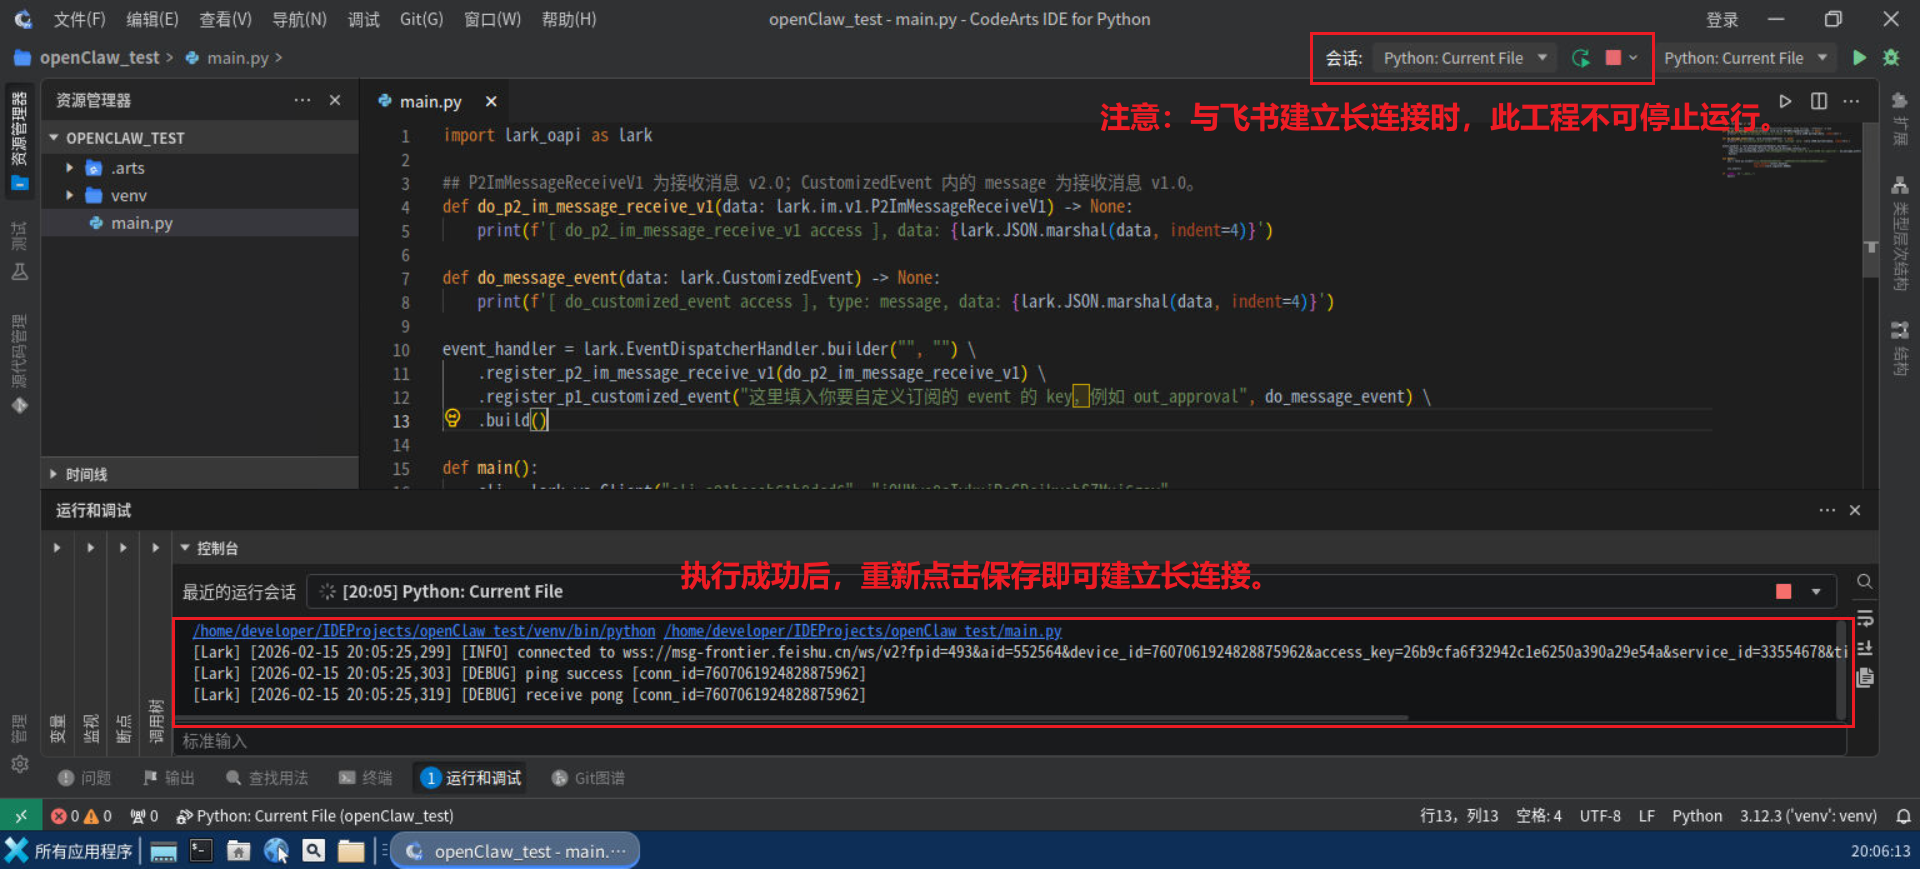The height and width of the screenshot is (869, 1920).
Task: Search in the console with magnifier icon
Action: click(x=1864, y=581)
